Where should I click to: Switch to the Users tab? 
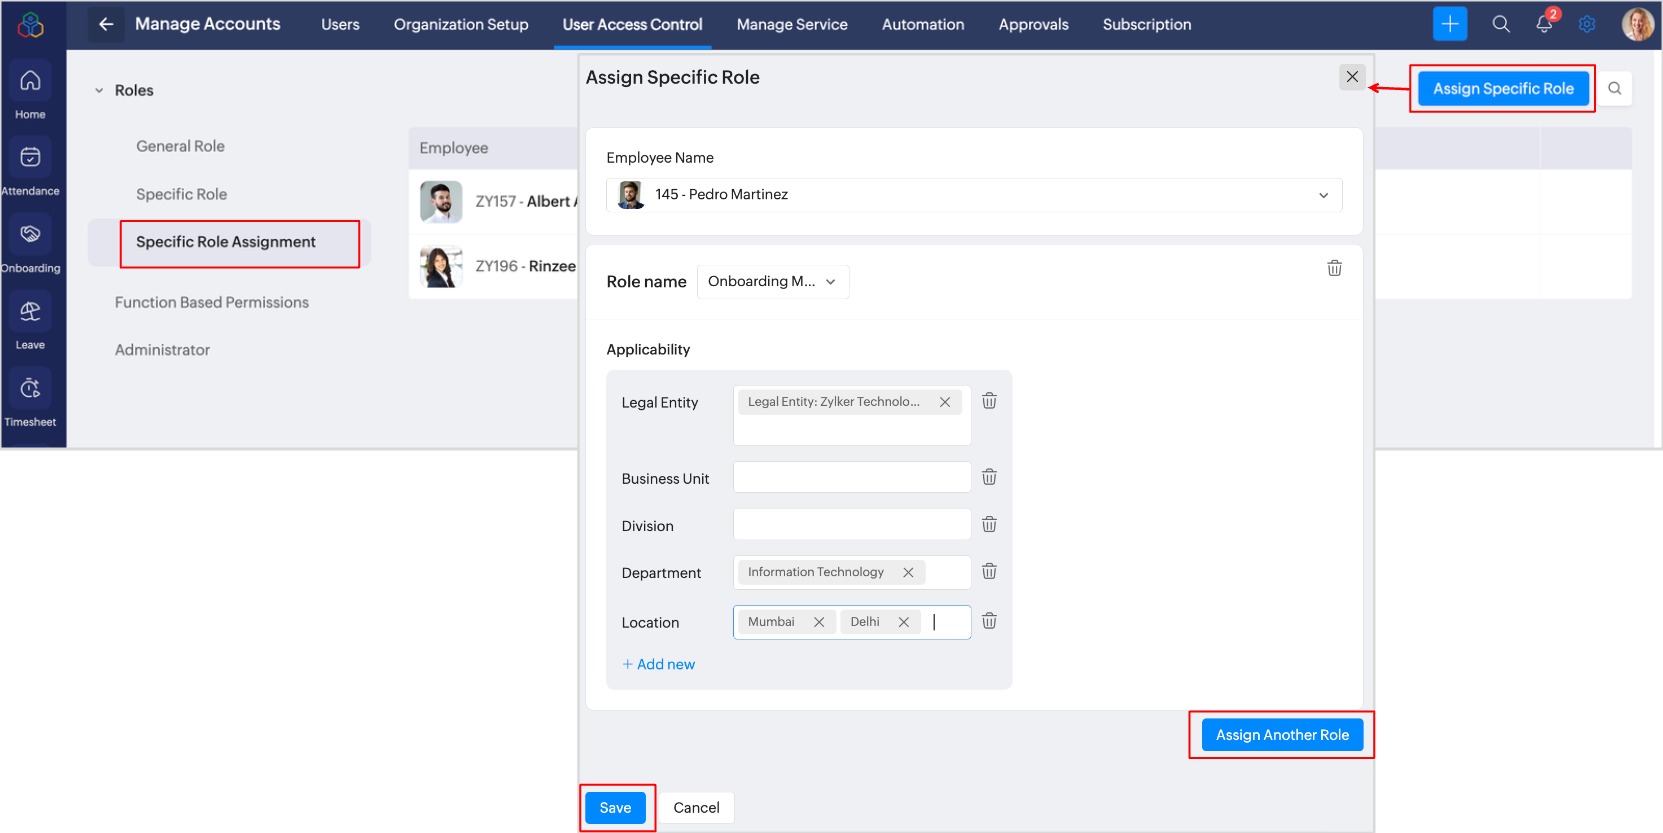[340, 24]
